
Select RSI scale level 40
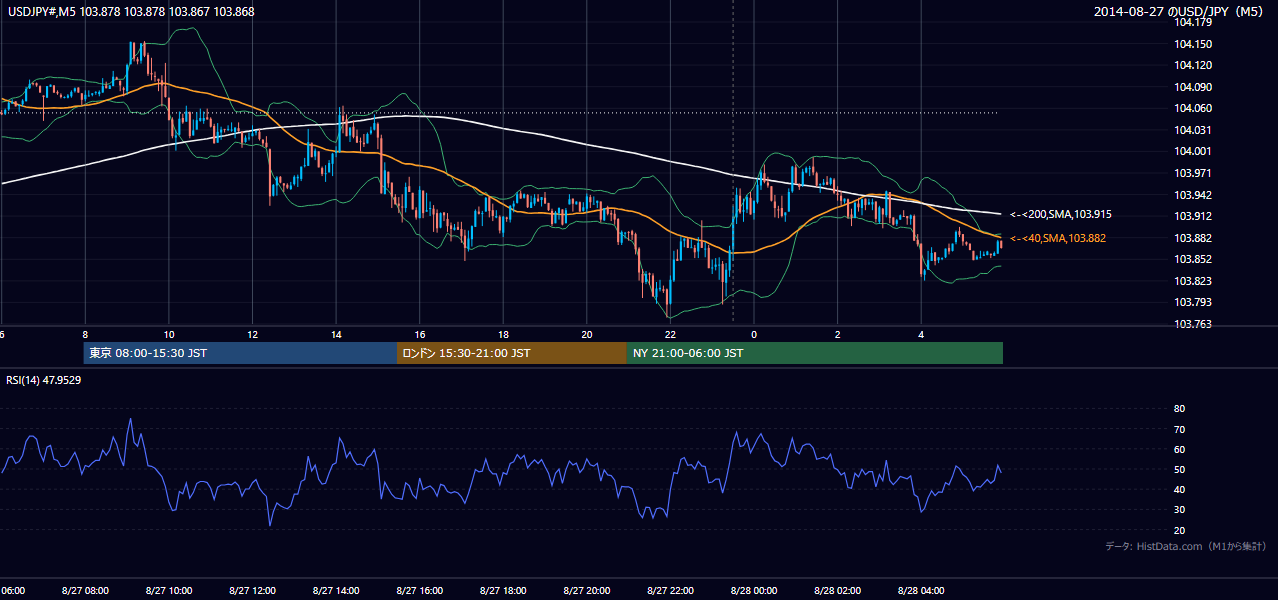[x=1179, y=489]
